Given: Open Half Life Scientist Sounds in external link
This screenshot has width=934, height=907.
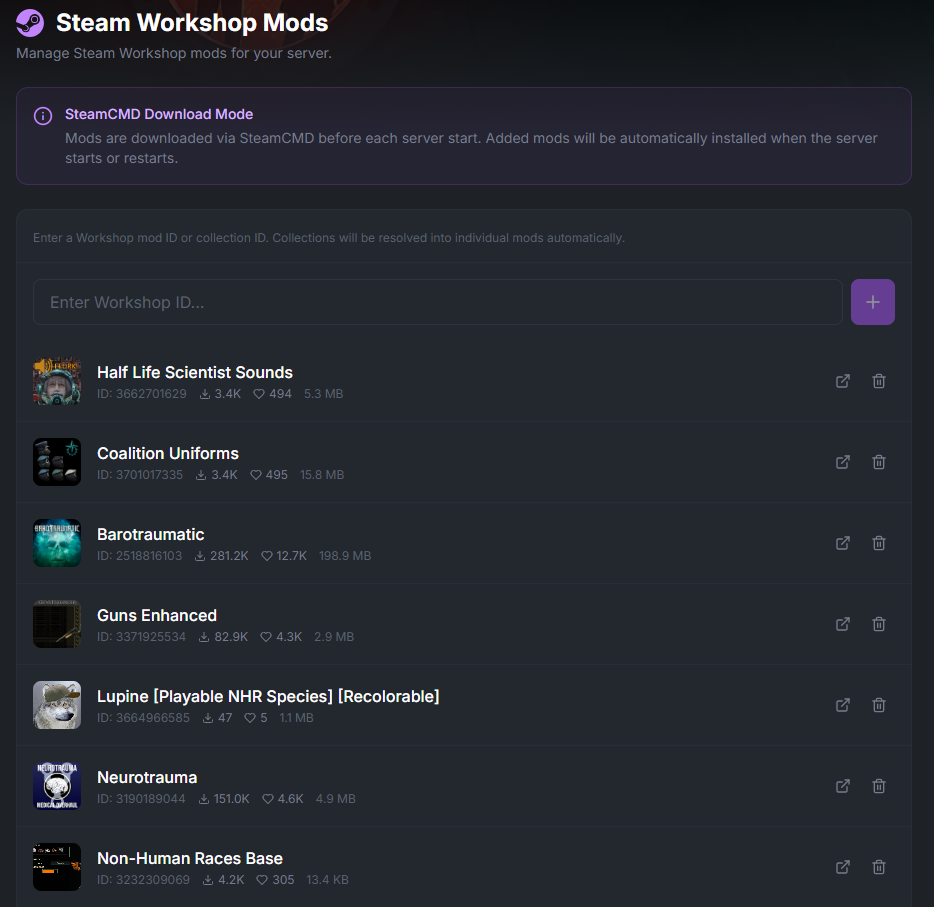Looking at the screenshot, I should (843, 381).
